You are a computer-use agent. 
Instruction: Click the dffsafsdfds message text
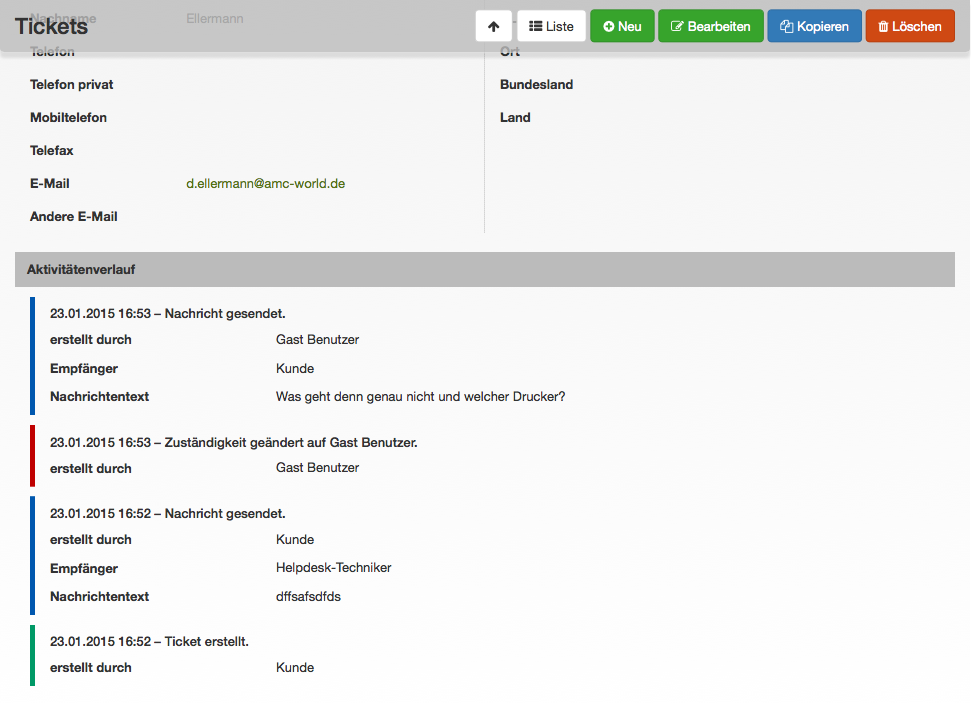point(308,596)
